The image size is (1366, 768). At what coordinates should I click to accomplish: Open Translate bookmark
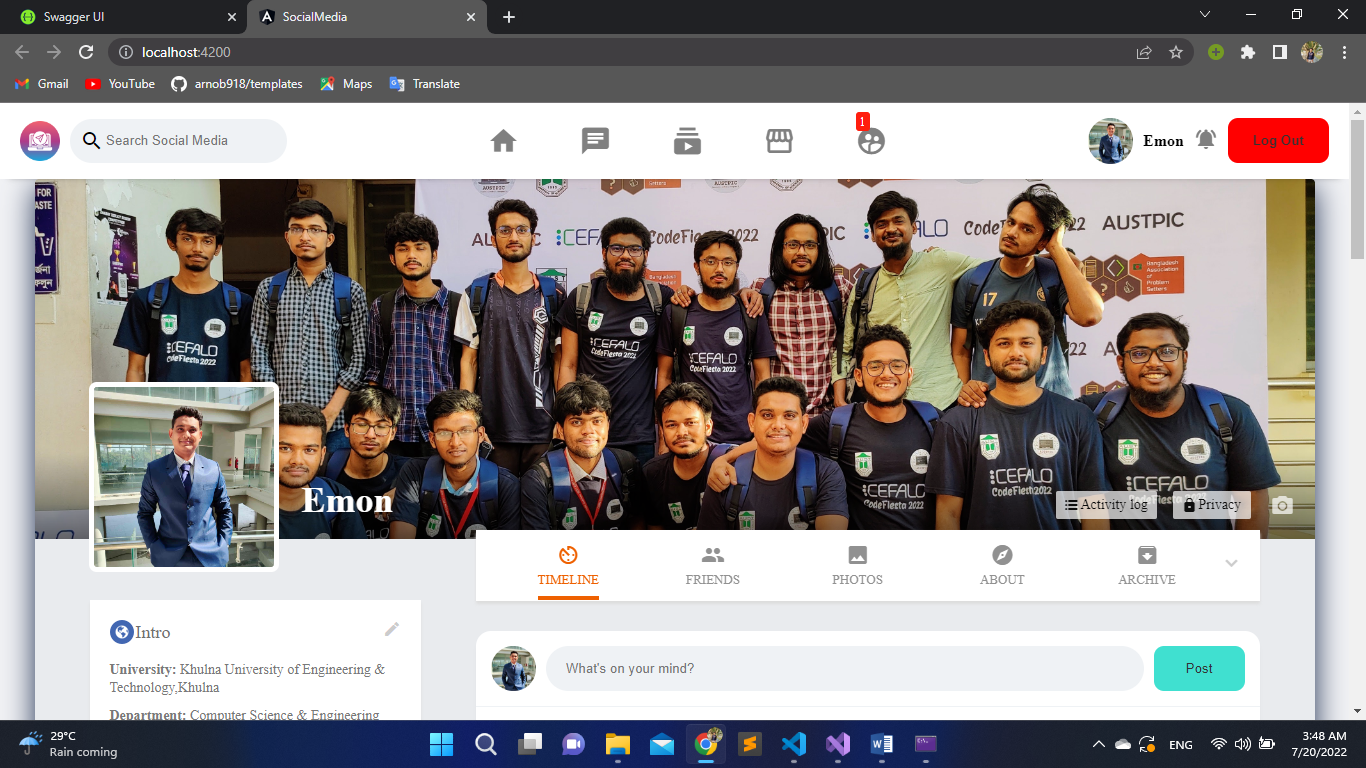point(425,84)
